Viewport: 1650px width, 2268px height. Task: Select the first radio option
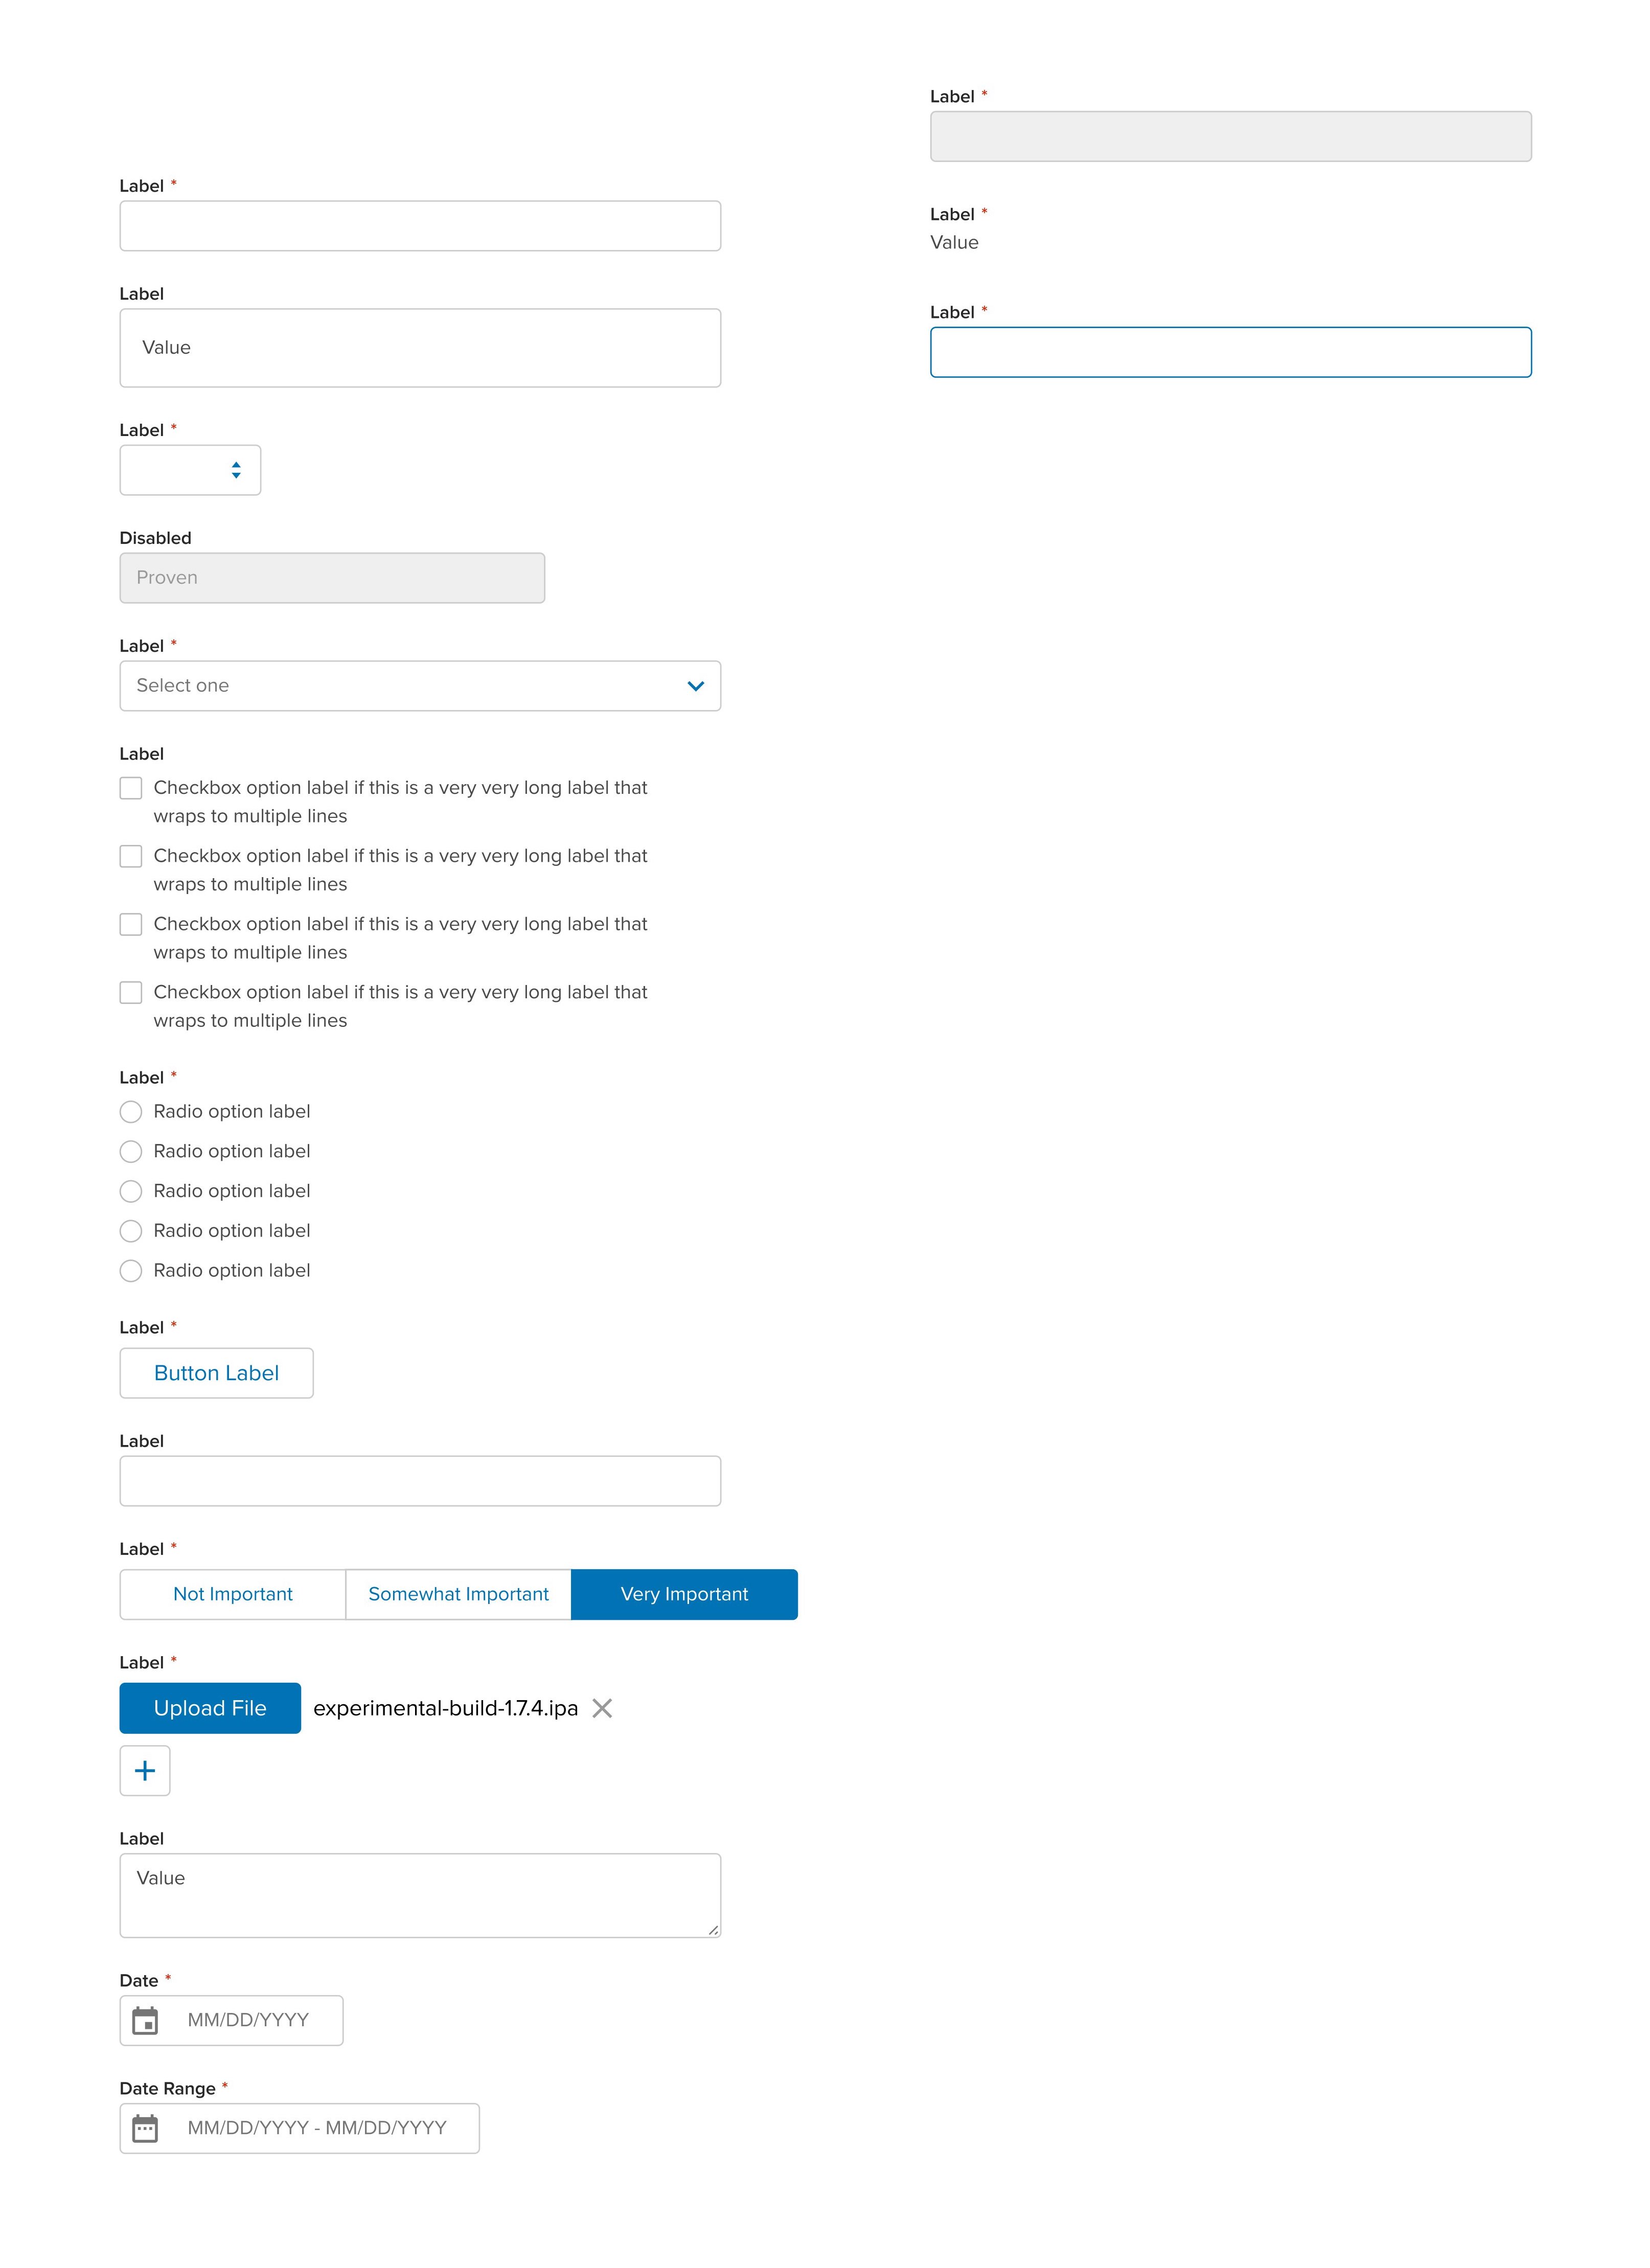tap(131, 1112)
